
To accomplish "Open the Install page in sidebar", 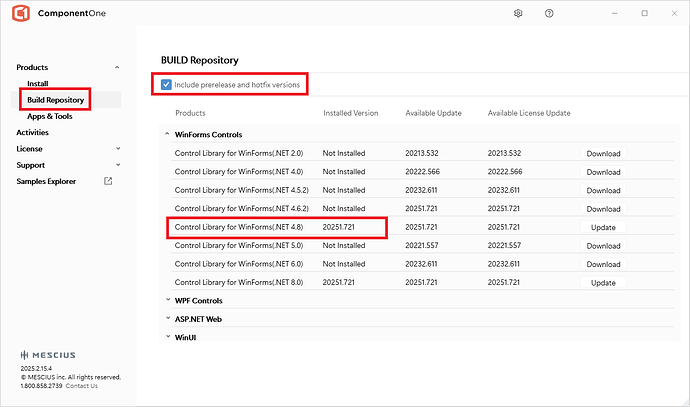I will [38, 84].
